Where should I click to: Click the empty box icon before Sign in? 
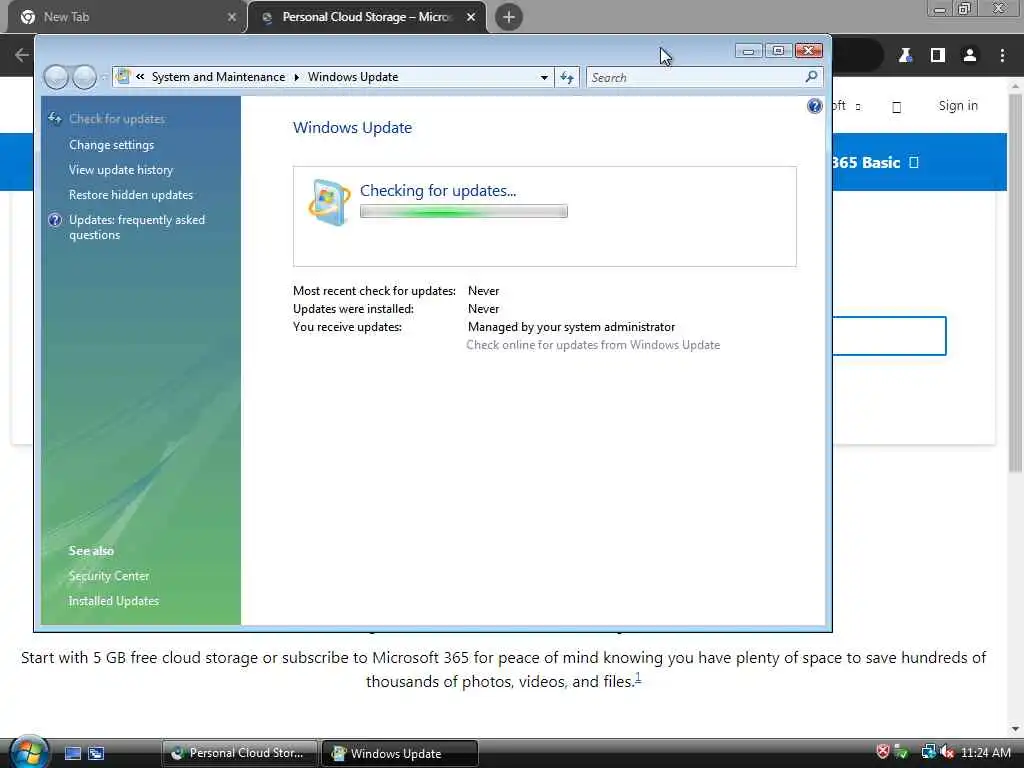[x=897, y=107]
